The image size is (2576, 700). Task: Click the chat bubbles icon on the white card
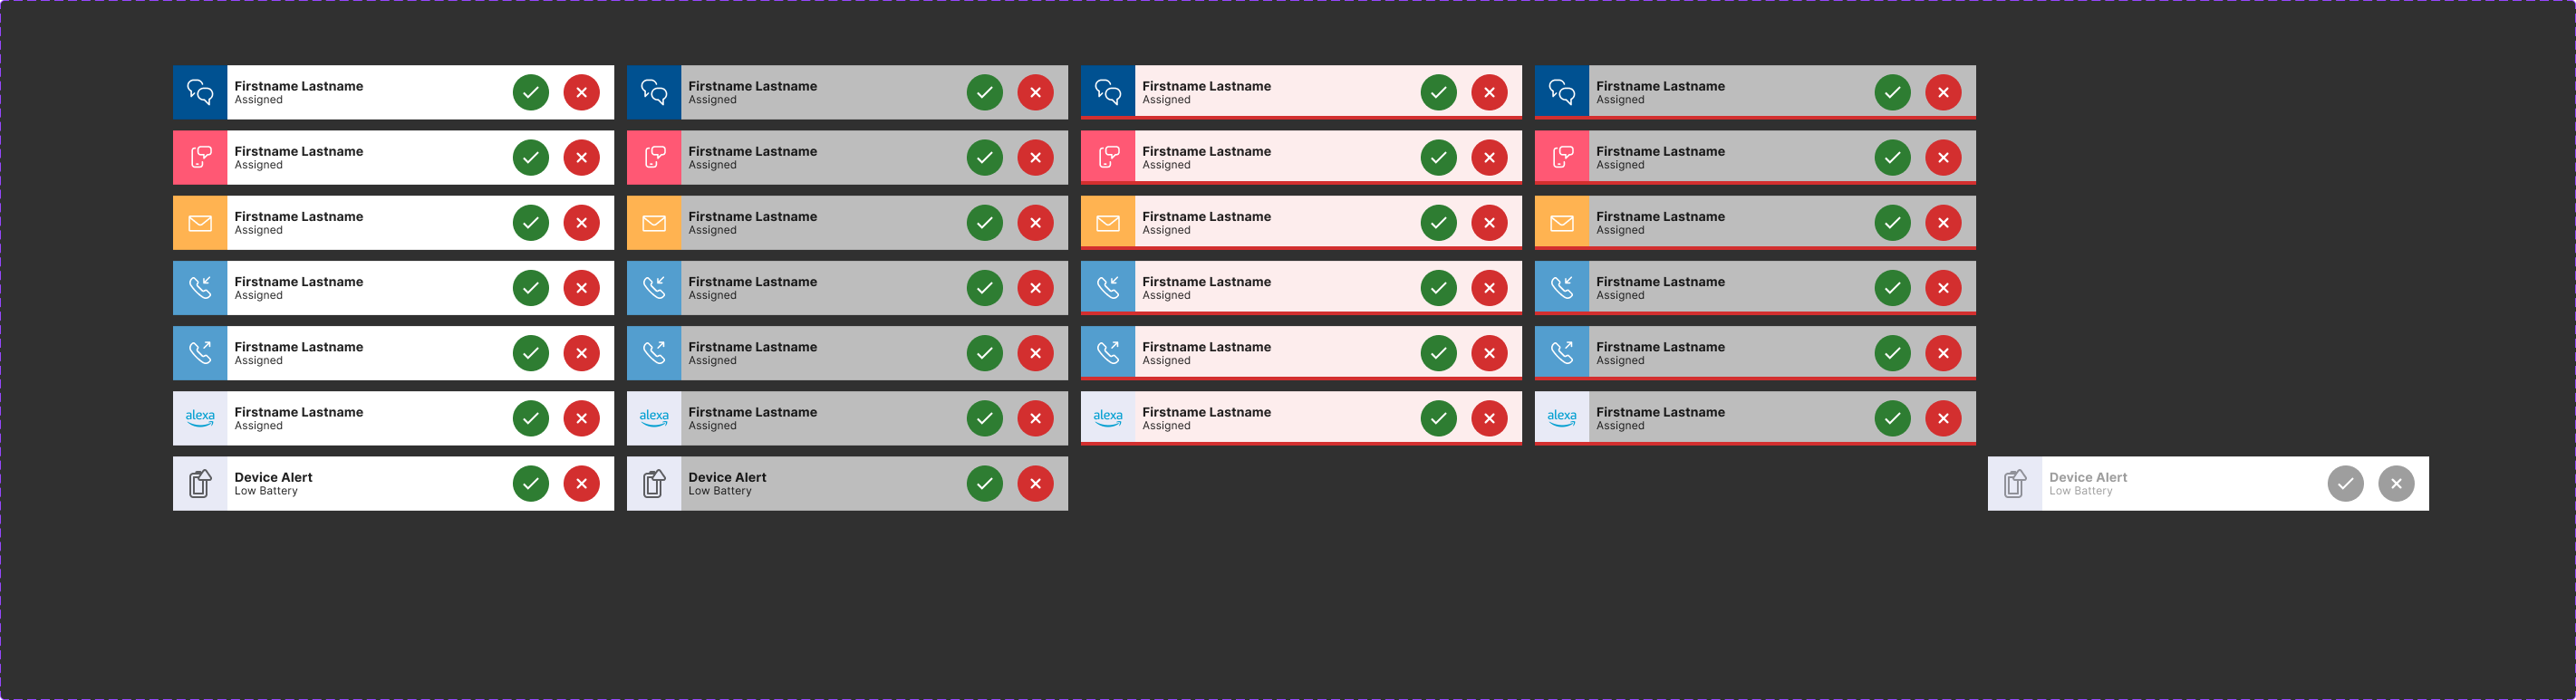(200, 93)
